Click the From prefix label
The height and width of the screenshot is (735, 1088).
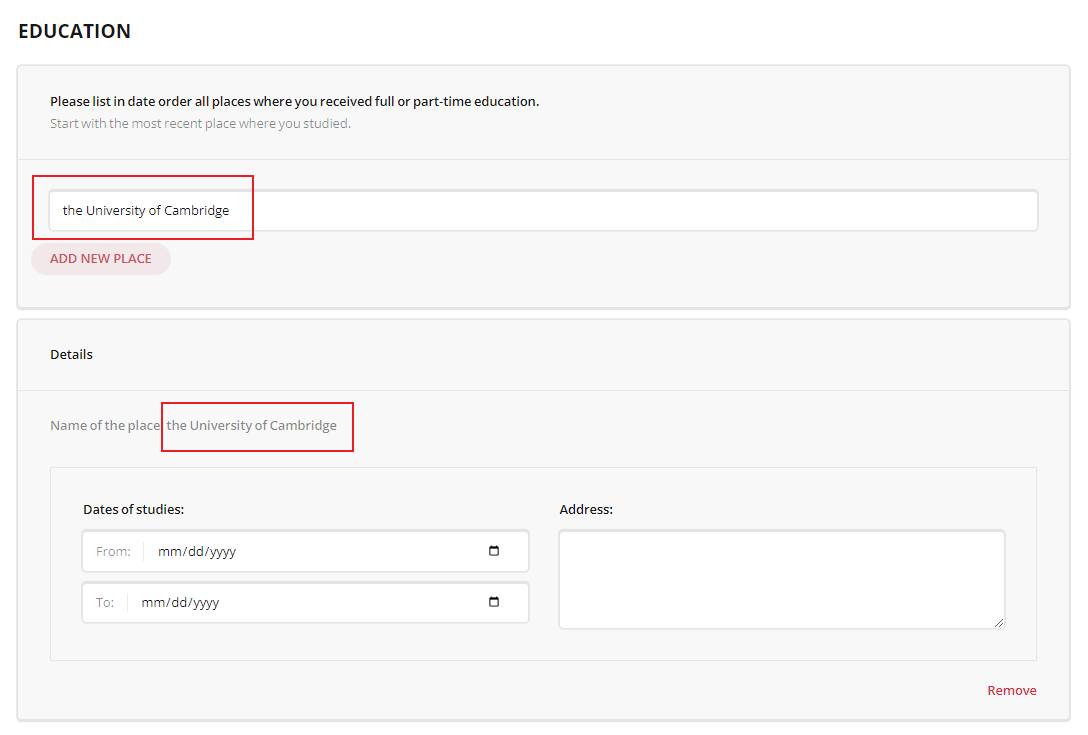click(113, 550)
